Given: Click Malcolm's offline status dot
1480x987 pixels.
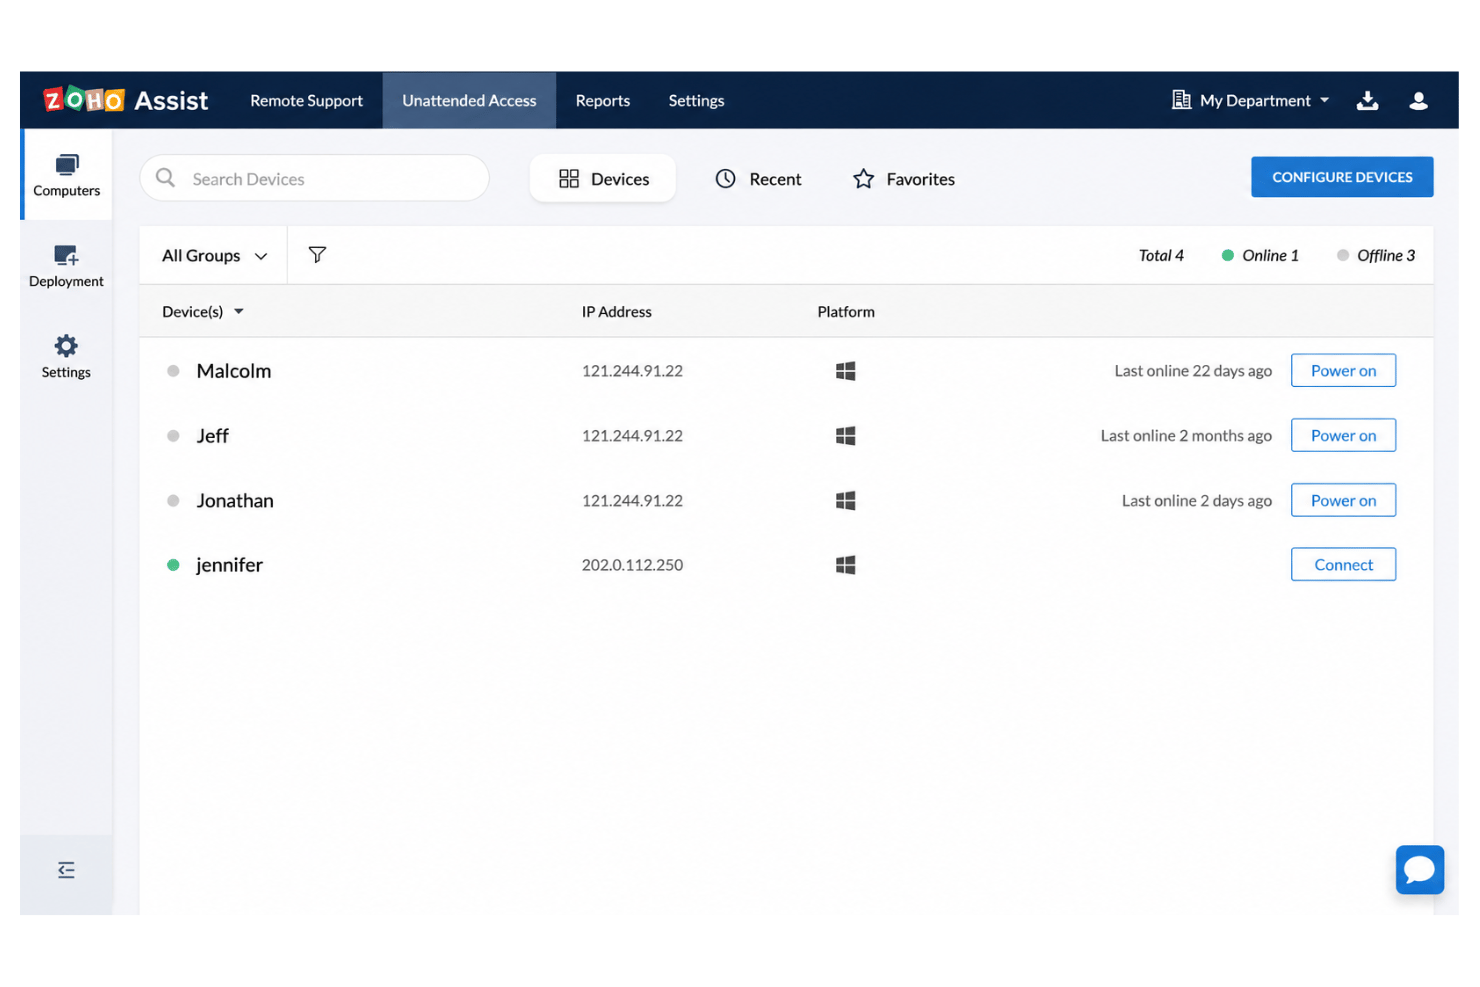Looking at the screenshot, I should [173, 371].
